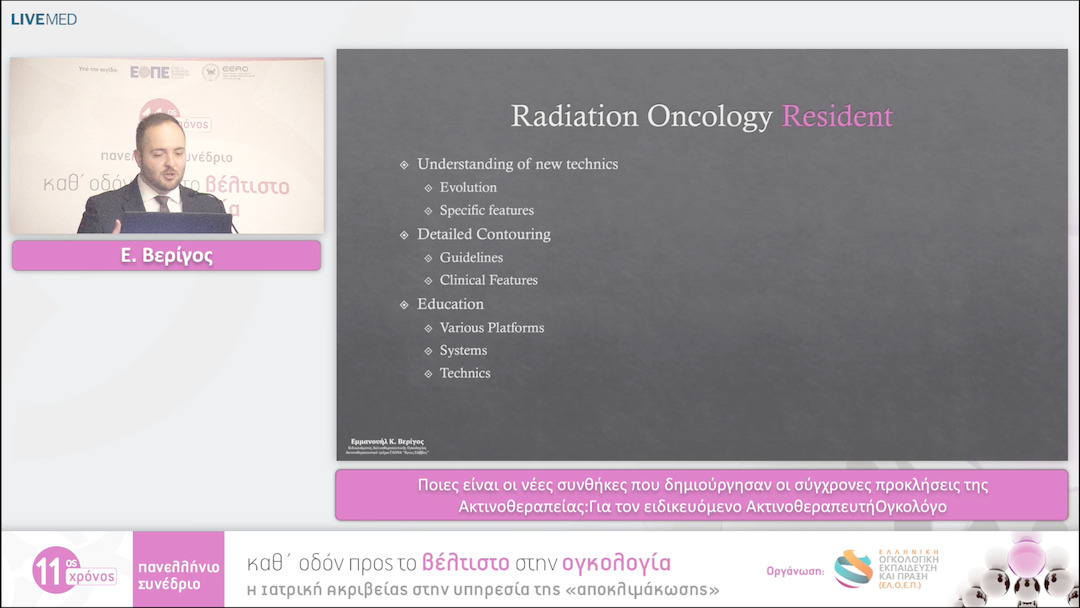Select the Guidelines sub-bullet

click(x=471, y=257)
